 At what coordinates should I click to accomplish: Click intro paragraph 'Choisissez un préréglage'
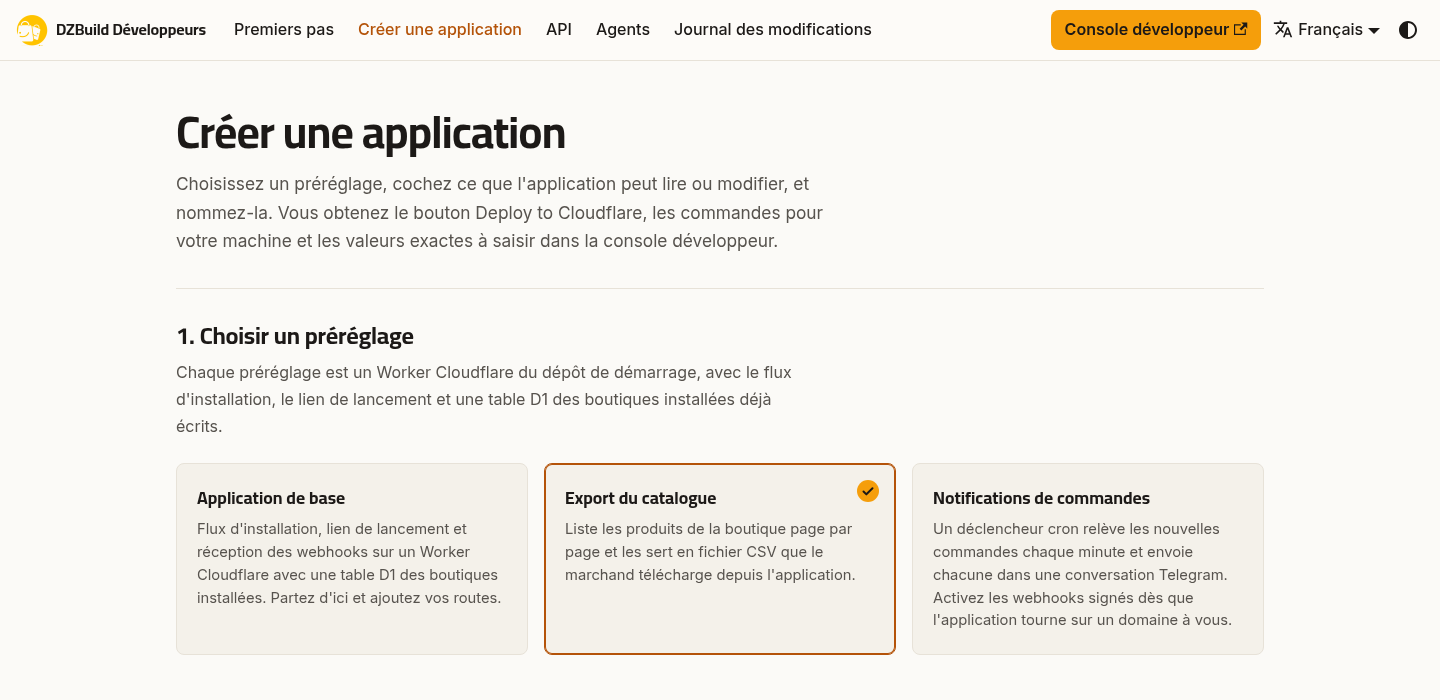pos(500,213)
